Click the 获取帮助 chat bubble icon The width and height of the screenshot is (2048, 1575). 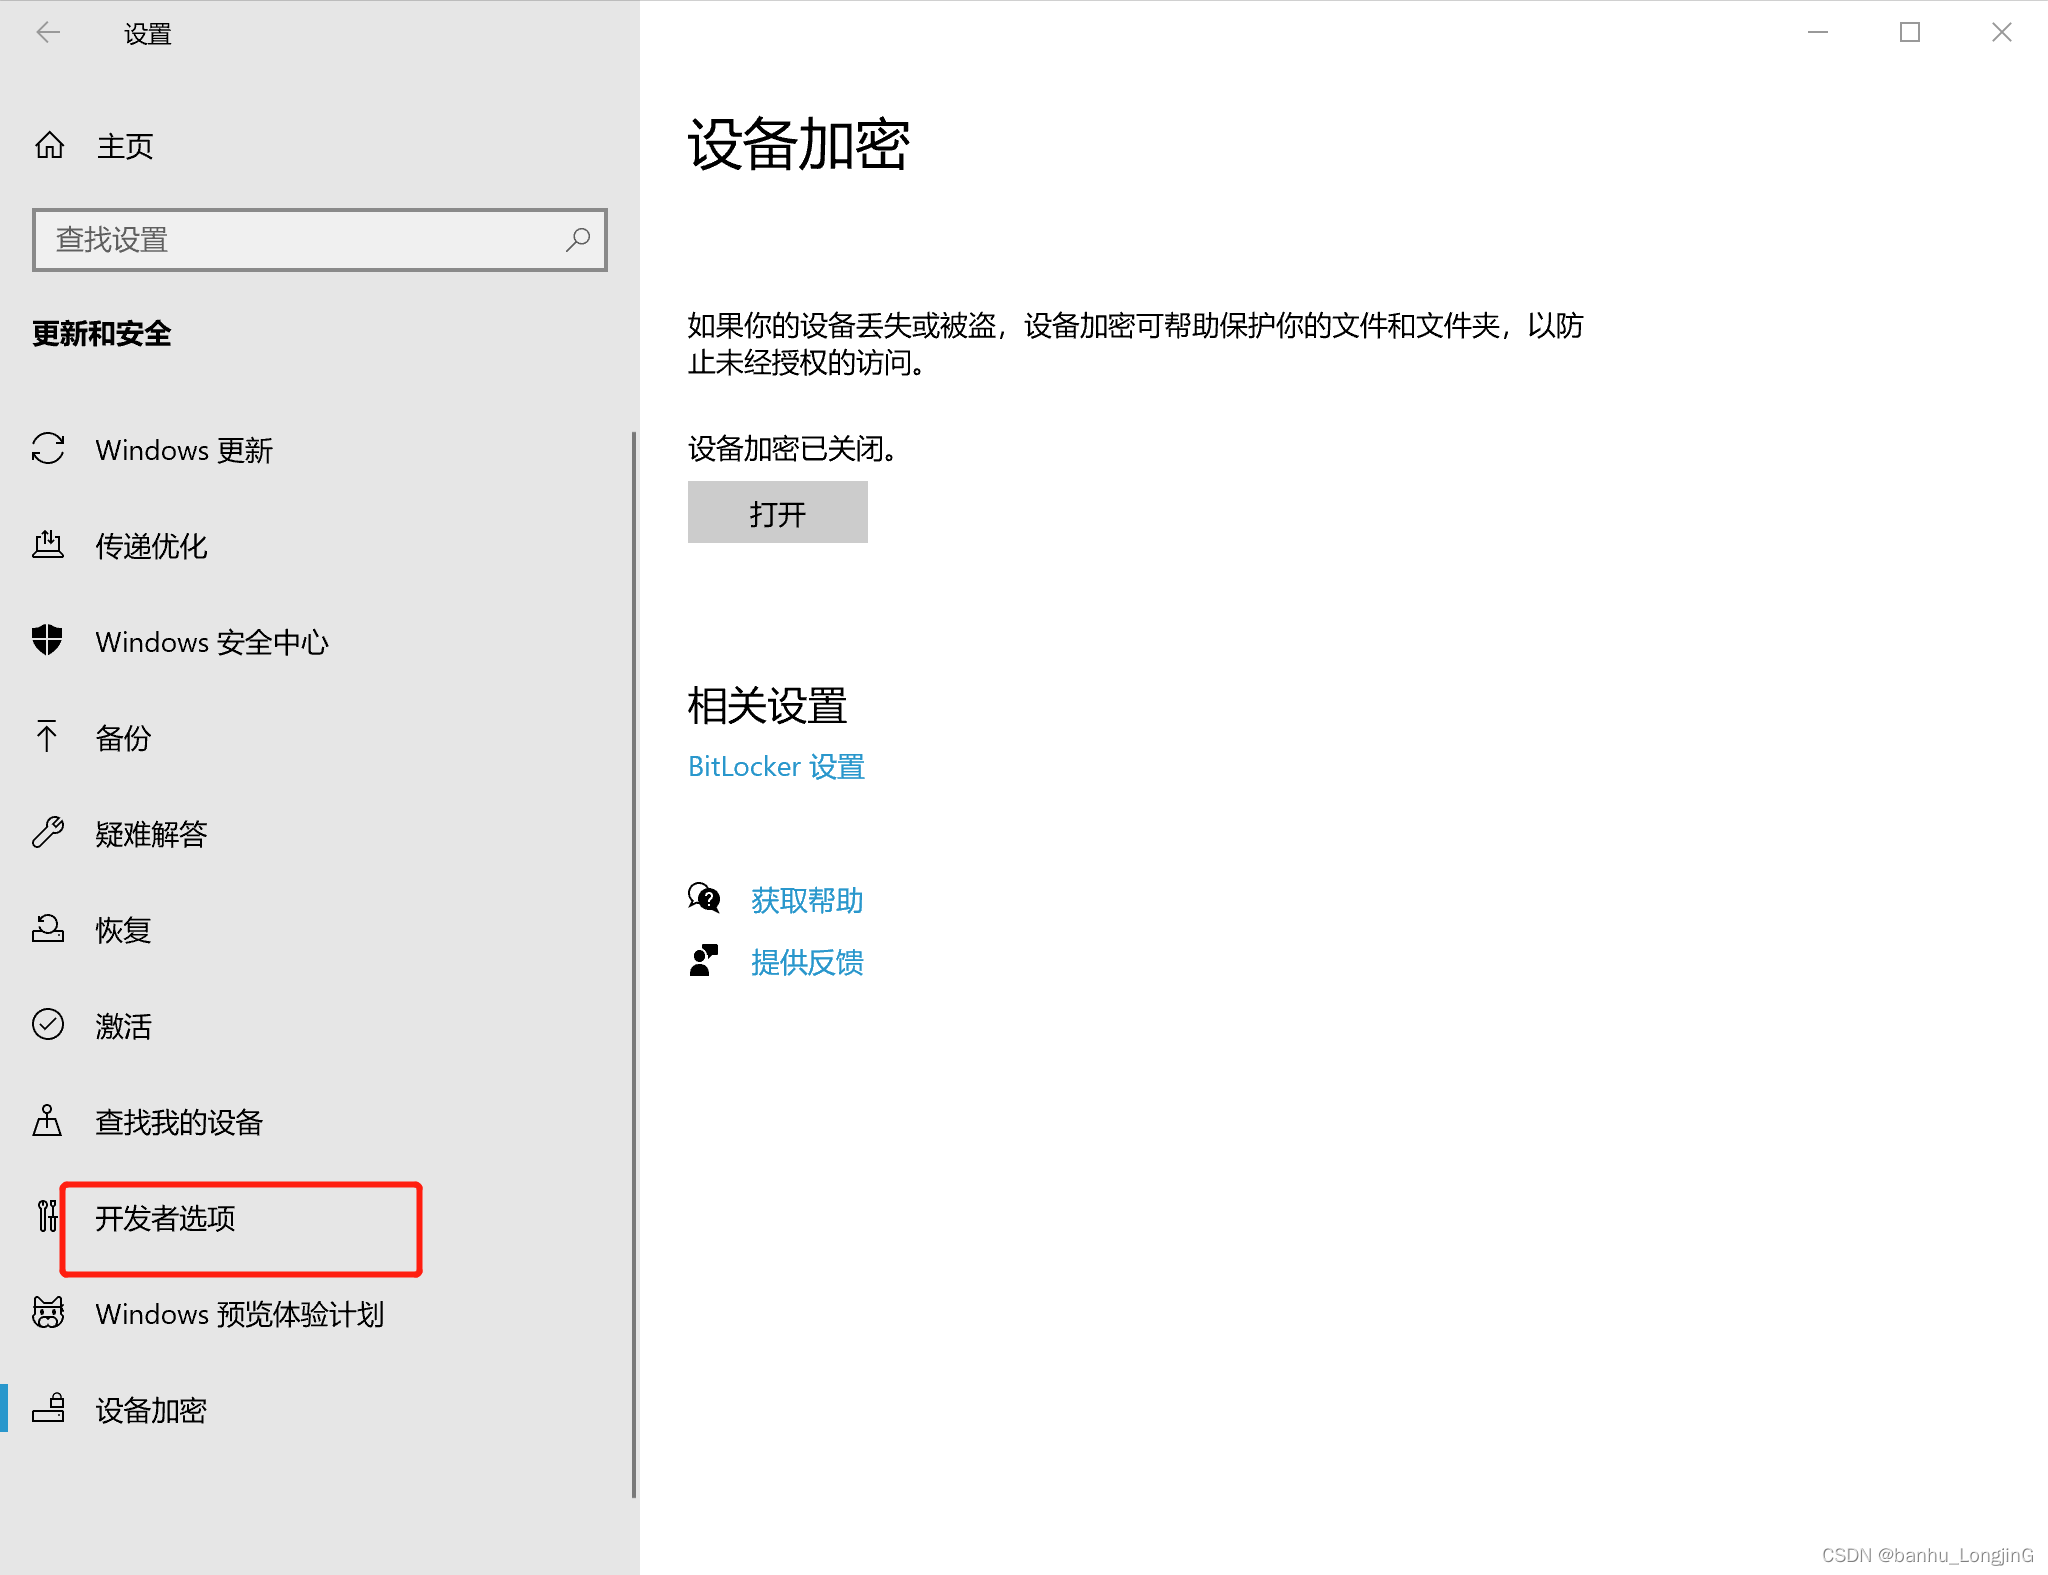[704, 899]
